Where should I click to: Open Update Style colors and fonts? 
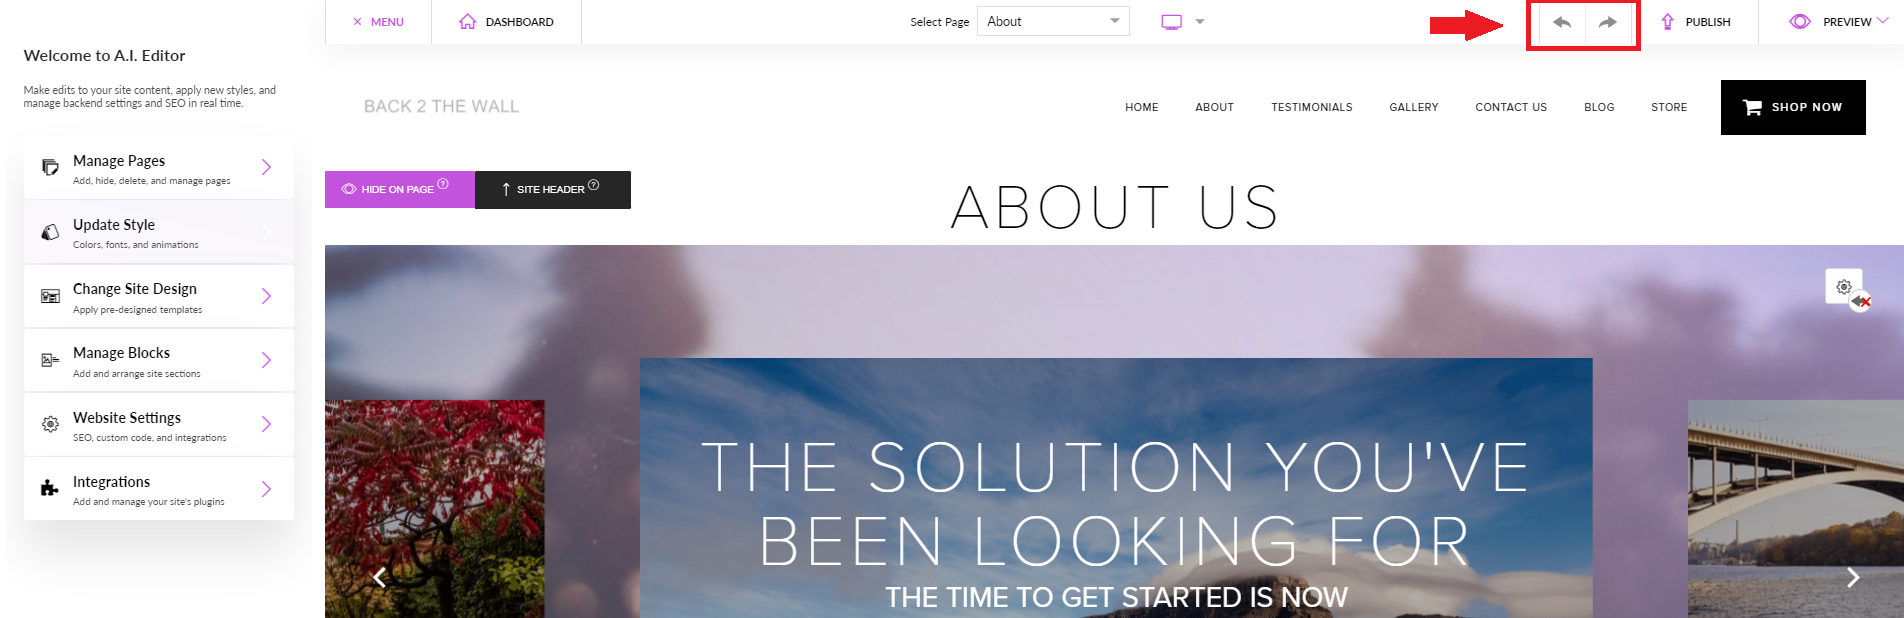tap(159, 232)
